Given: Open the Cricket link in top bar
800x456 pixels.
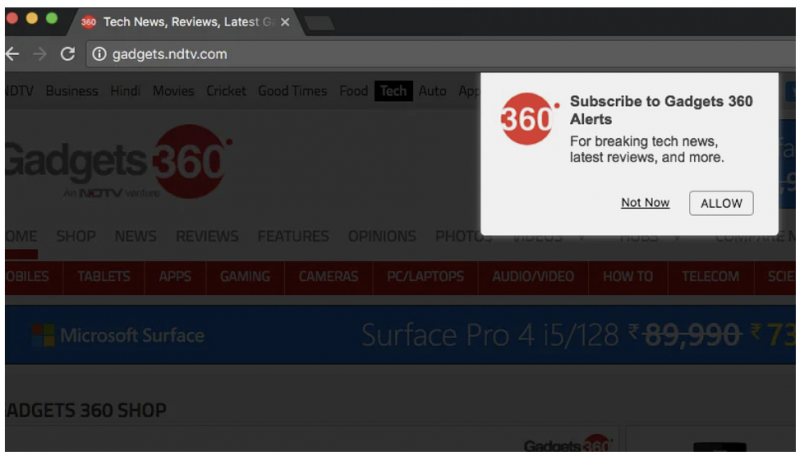Looking at the screenshot, I should pos(226,91).
